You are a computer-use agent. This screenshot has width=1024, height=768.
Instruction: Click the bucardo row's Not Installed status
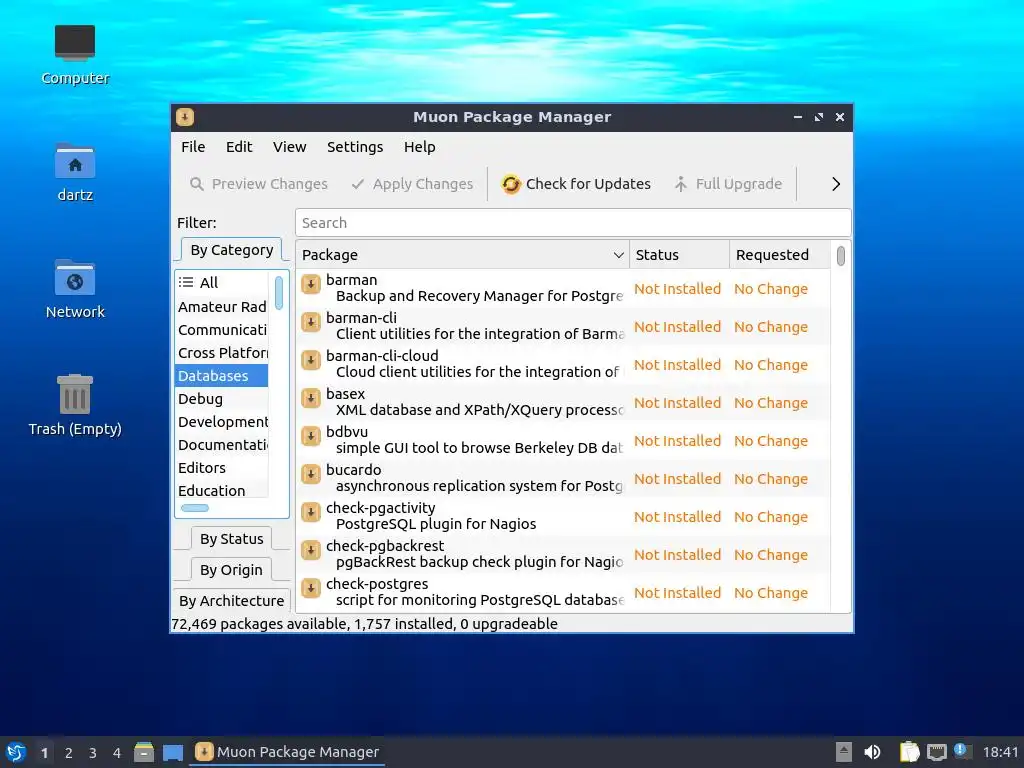pos(677,479)
